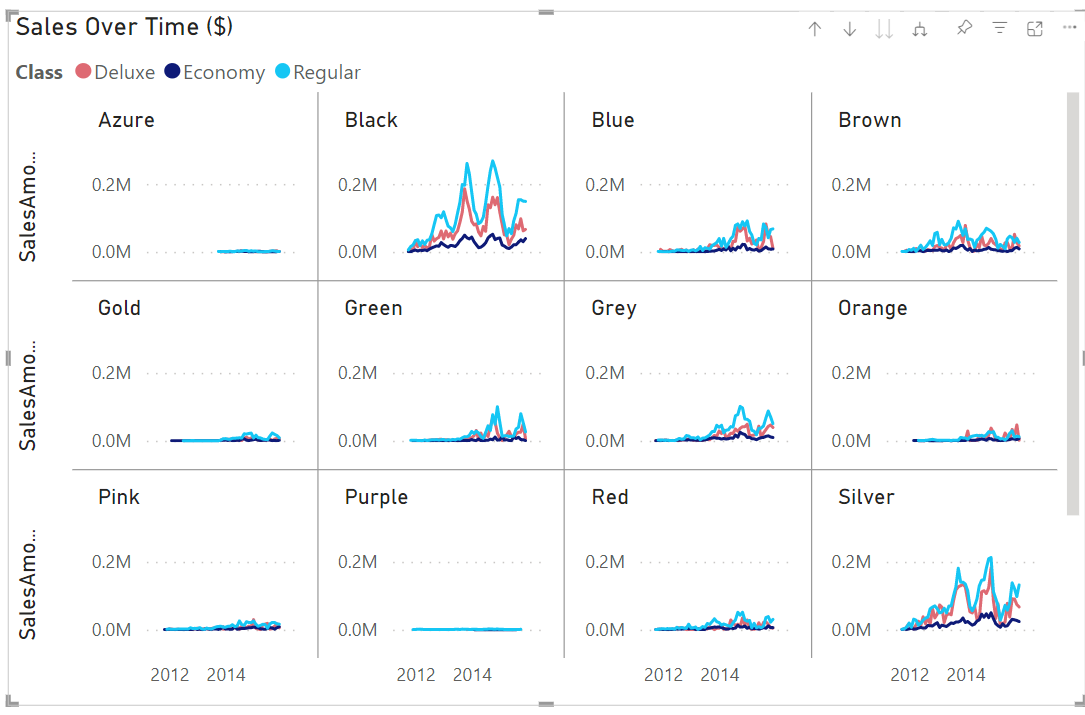The image size is (1085, 715).
Task: Click the Sales Over Time ($) title
Action: (x=125, y=27)
